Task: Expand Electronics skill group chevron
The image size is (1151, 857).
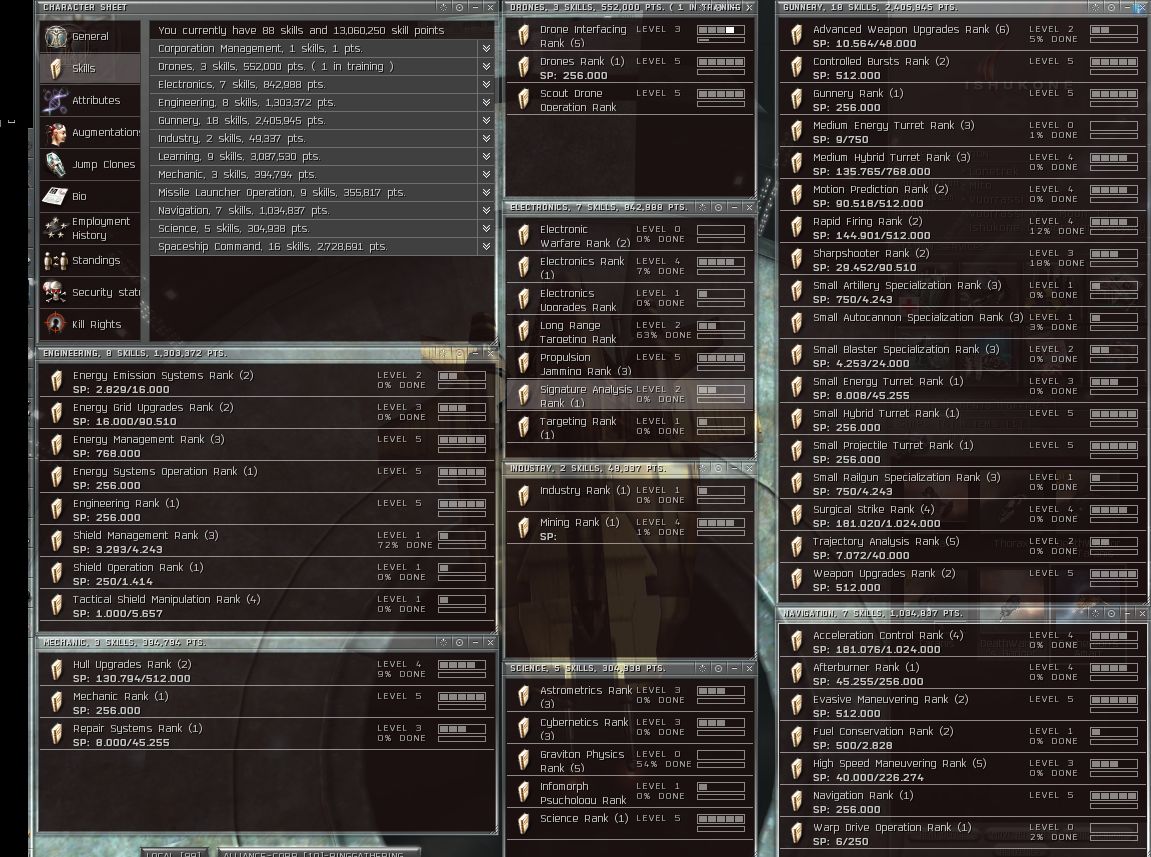Action: pyautogui.click(x=486, y=84)
